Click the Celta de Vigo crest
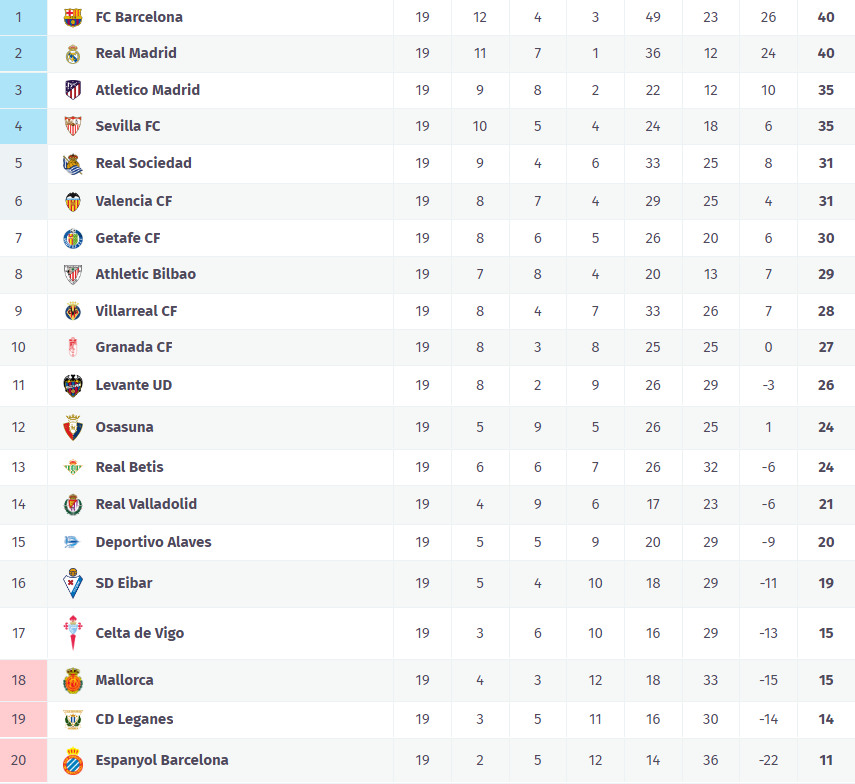 (73, 633)
